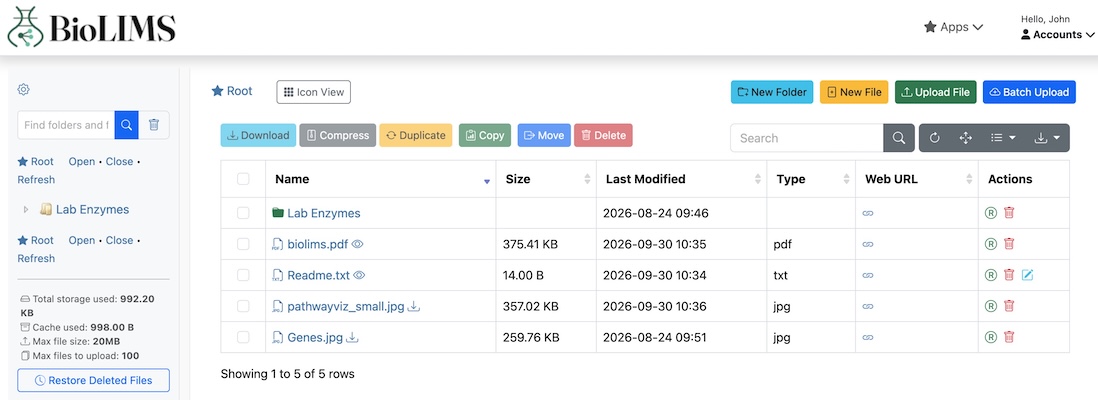Check the biolims.pdf row checkbox
The height and width of the screenshot is (400, 1098).
243,244
